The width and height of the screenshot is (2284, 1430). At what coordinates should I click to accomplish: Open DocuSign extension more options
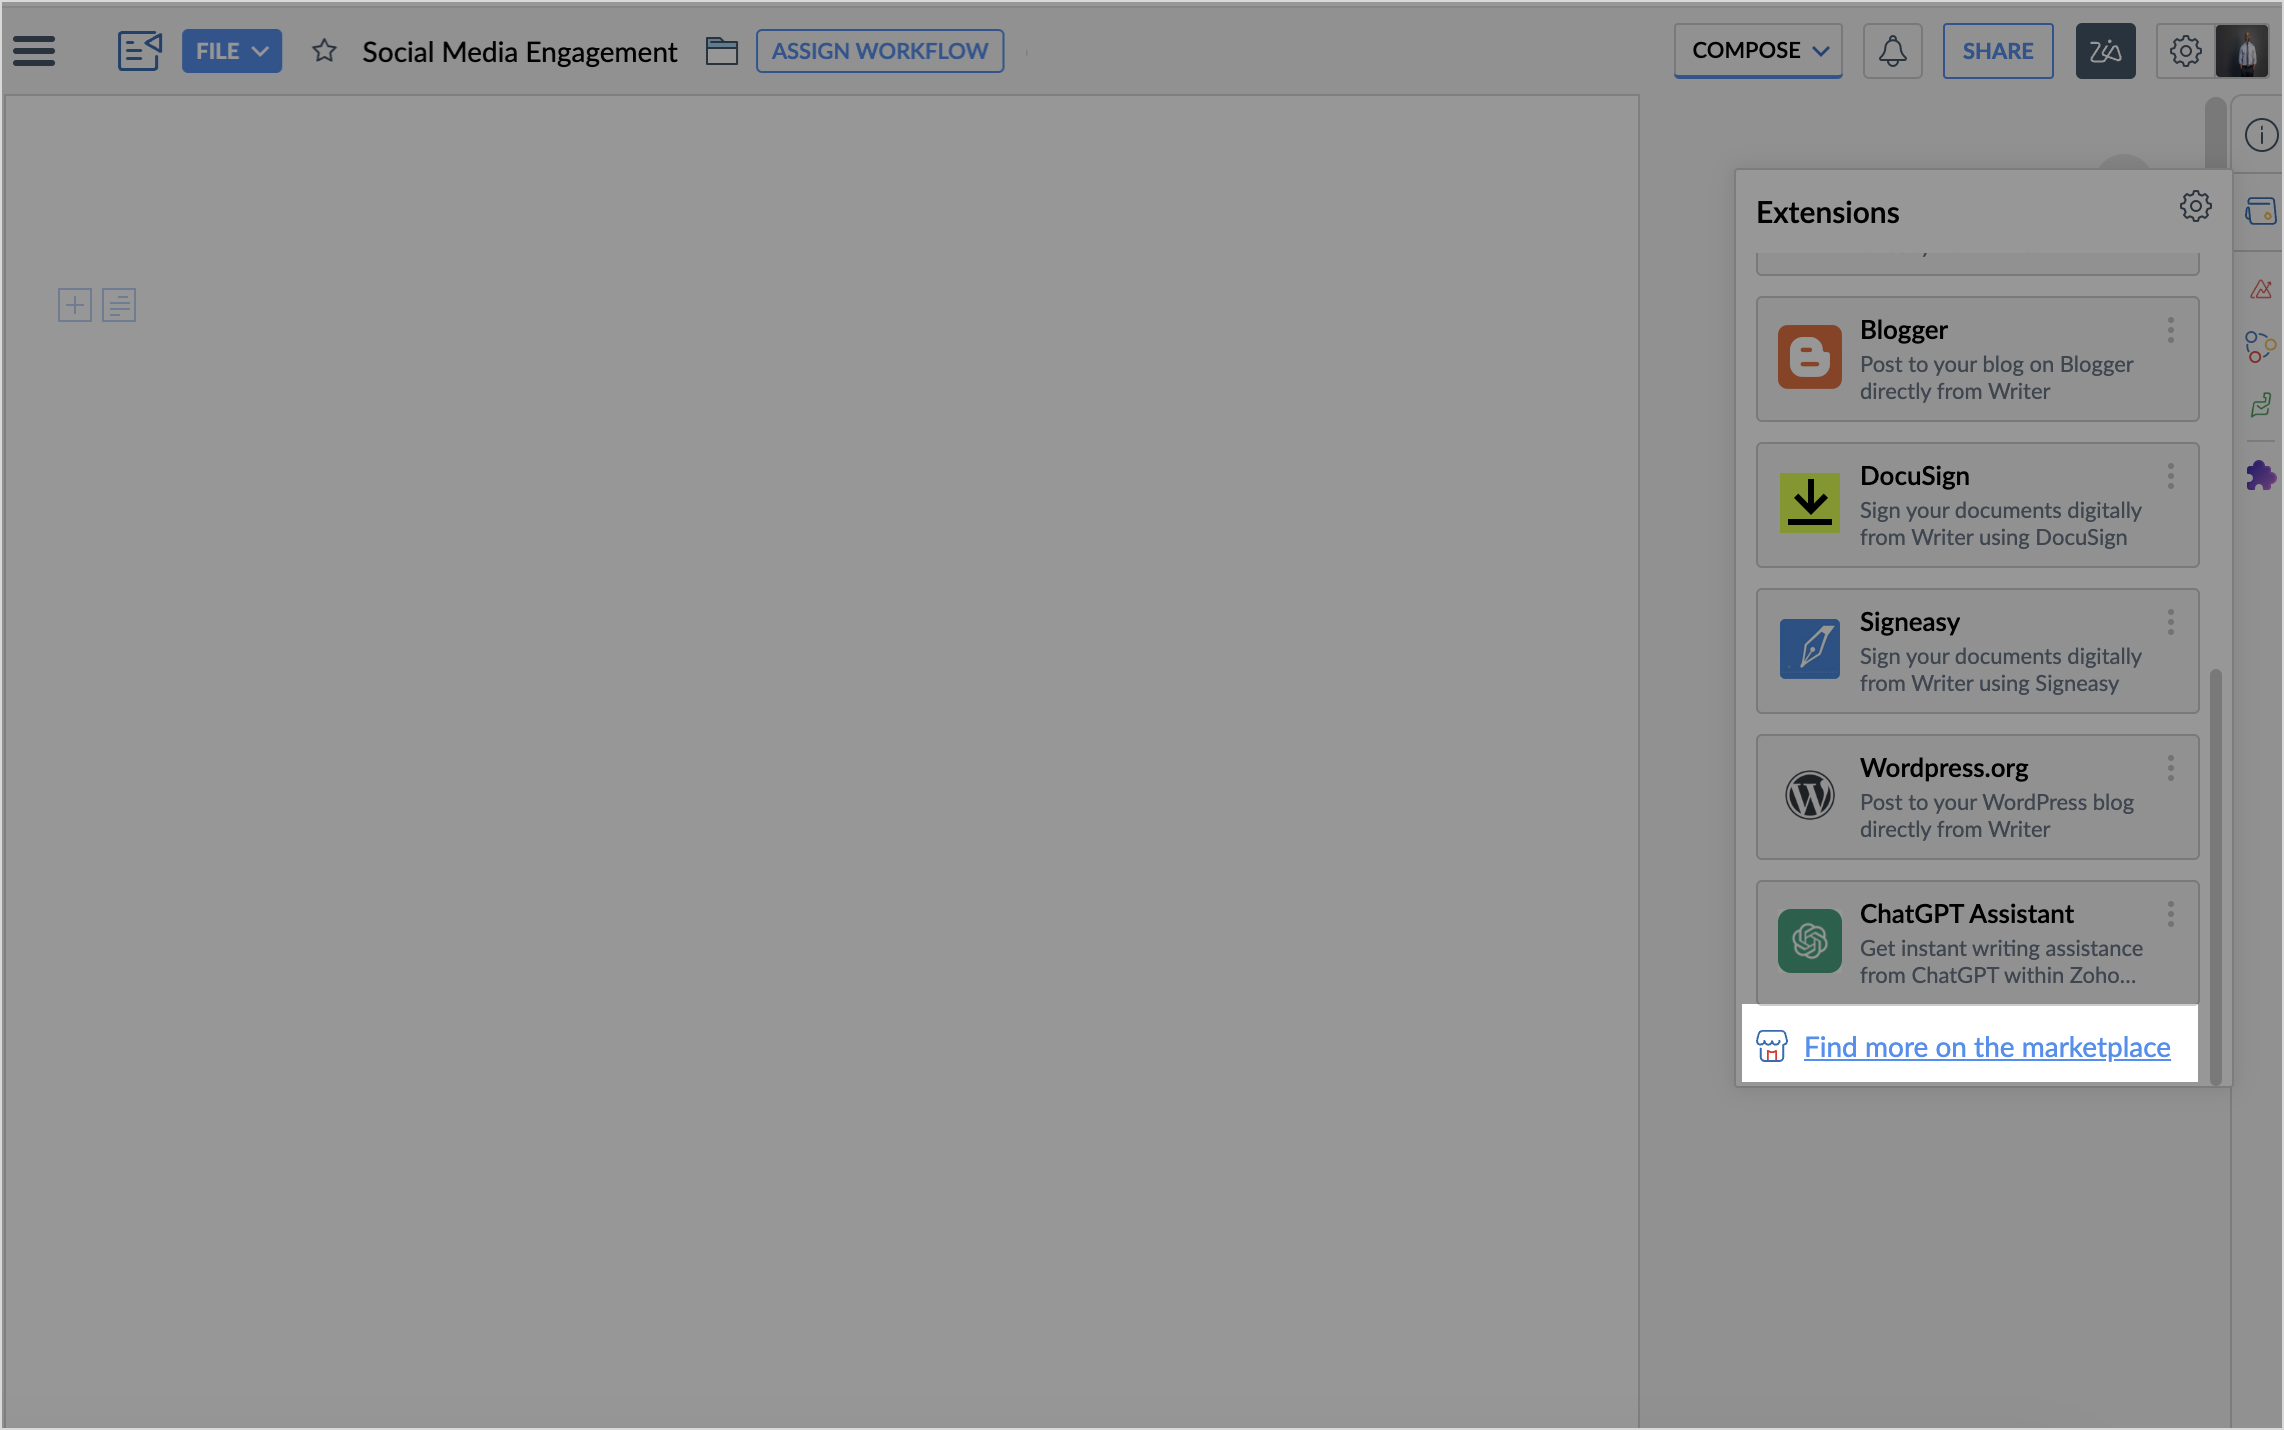2170,476
